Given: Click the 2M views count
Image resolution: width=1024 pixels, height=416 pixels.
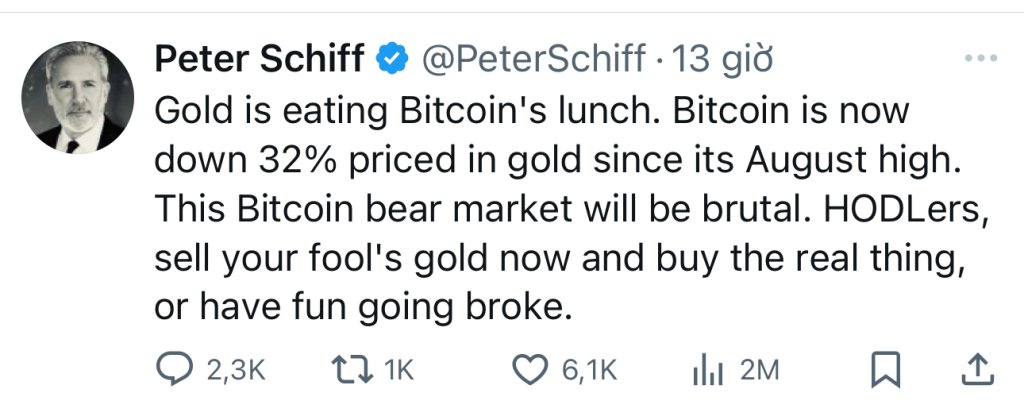Looking at the screenshot, I should click(x=759, y=370).
